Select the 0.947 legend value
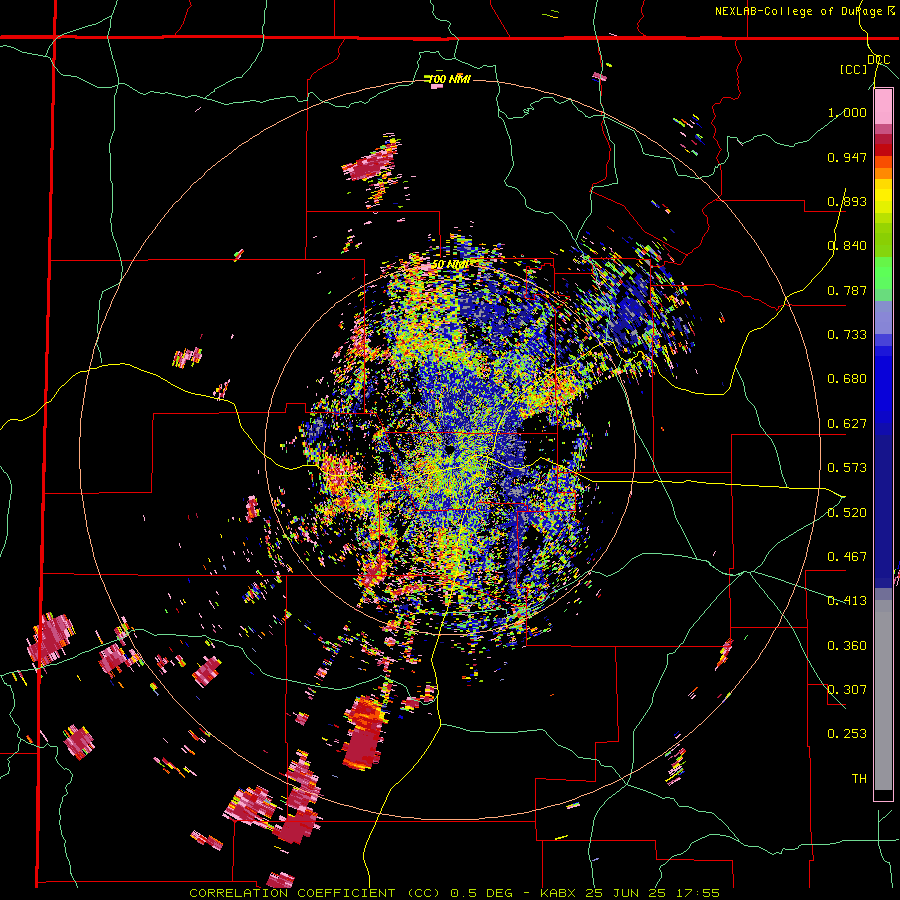 point(847,157)
